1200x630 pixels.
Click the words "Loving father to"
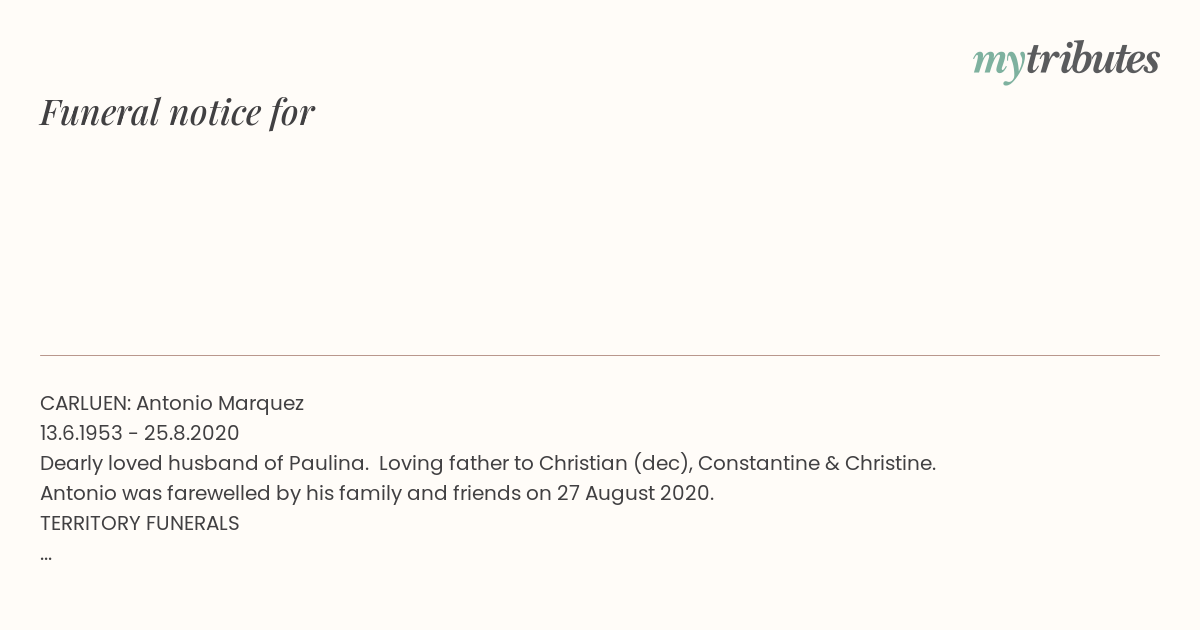456,463
